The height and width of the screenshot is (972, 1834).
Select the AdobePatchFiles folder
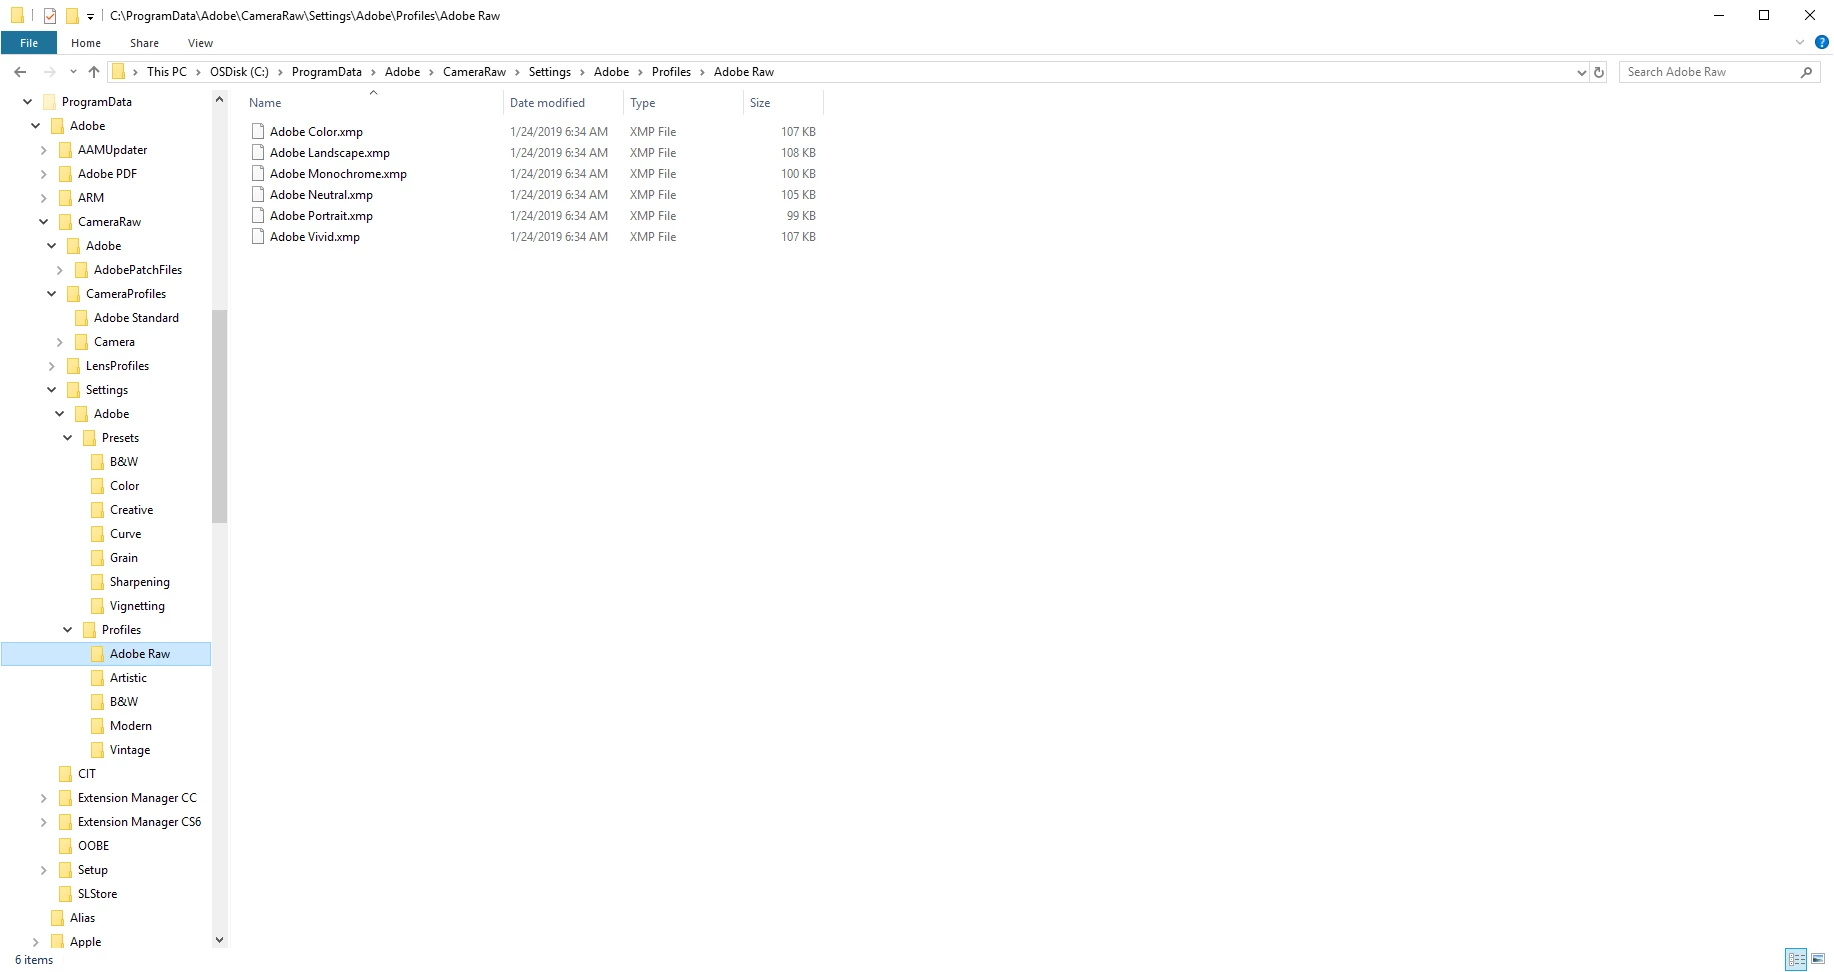click(137, 270)
